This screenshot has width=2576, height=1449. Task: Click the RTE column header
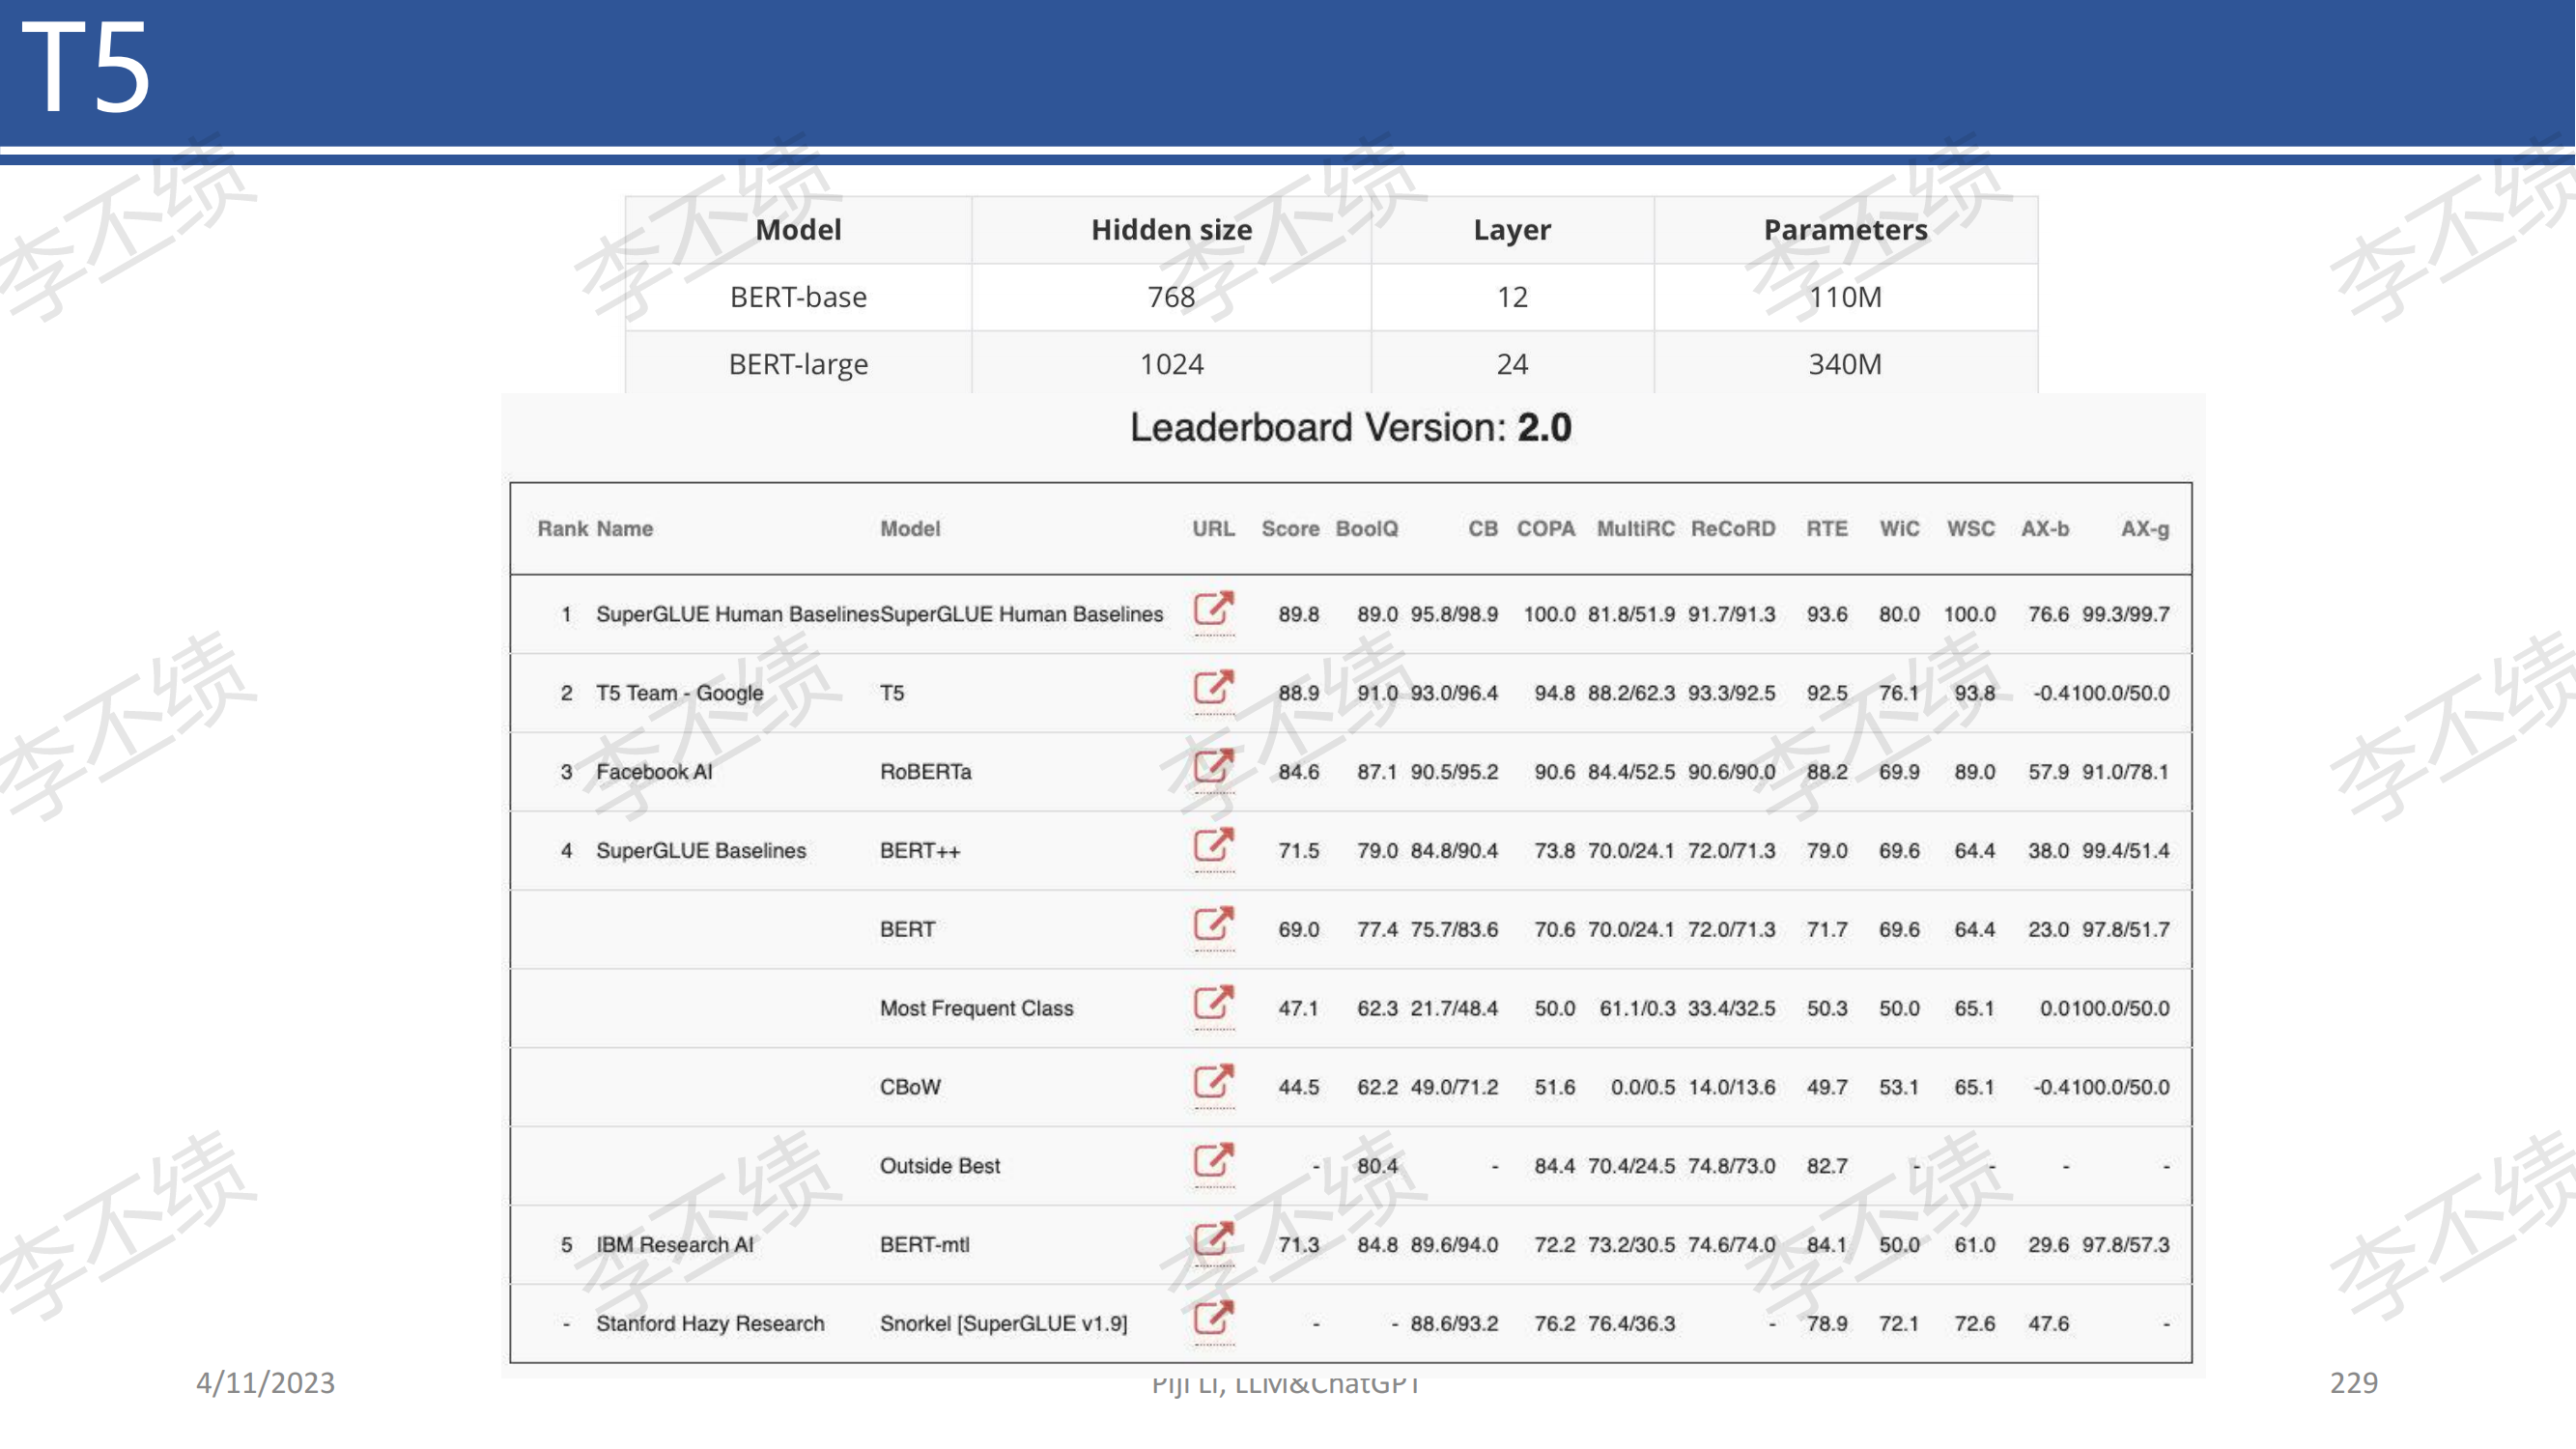click(x=1827, y=528)
